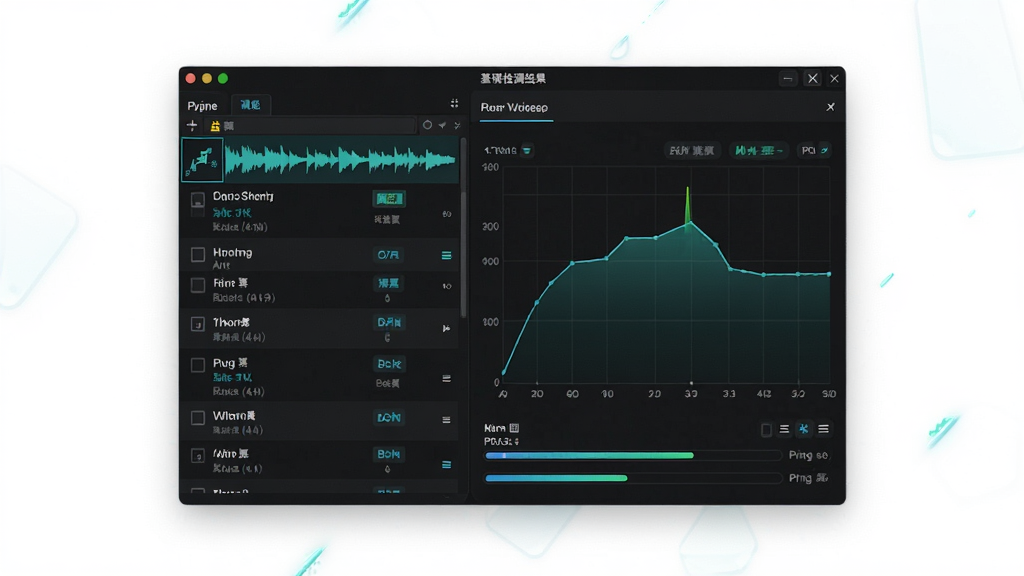Click the track list's vertical scrollbar
This screenshot has width=1024, height=576.
[x=464, y=229]
